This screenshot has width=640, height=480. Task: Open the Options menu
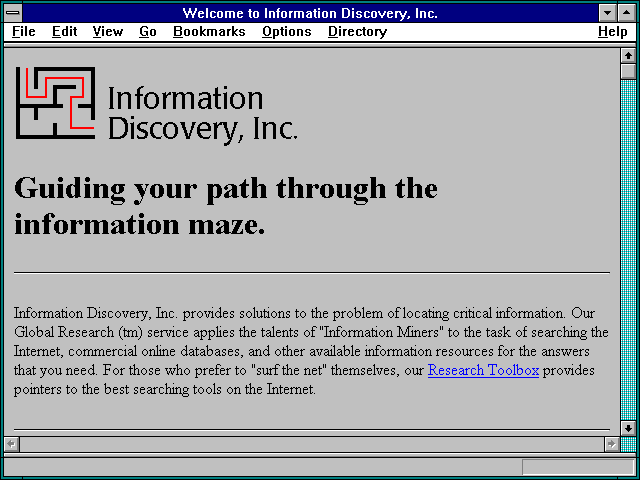point(287,31)
